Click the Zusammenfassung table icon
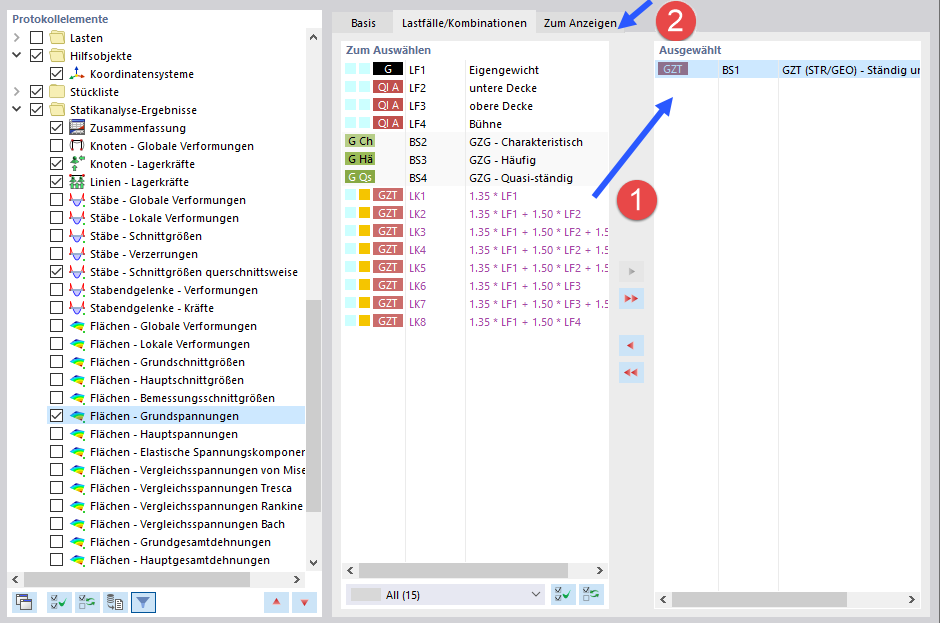Screen dimensions: 940x623 click(77, 128)
